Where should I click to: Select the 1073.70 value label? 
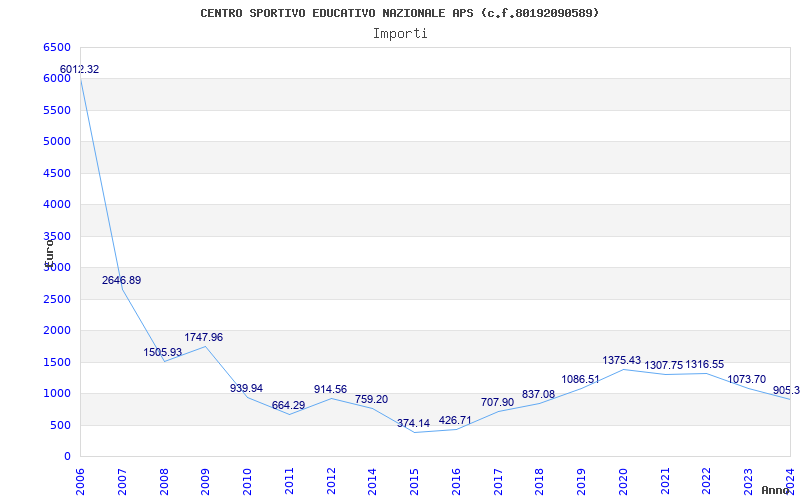pos(746,379)
